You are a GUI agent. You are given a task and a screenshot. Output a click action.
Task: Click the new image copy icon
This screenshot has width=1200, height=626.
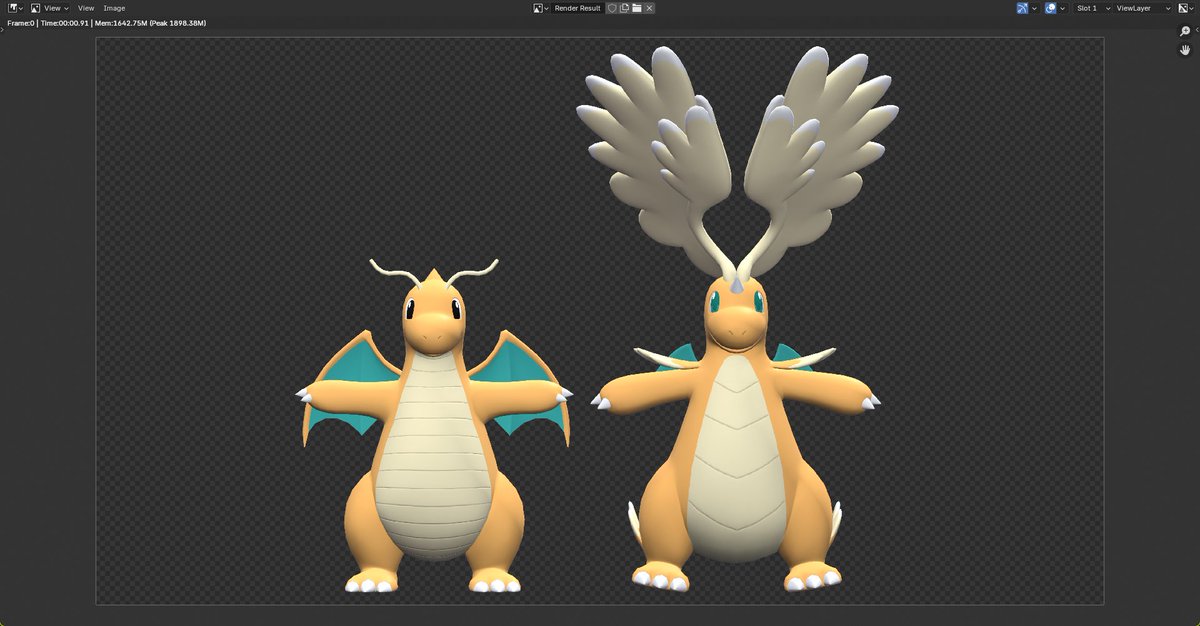[624, 8]
